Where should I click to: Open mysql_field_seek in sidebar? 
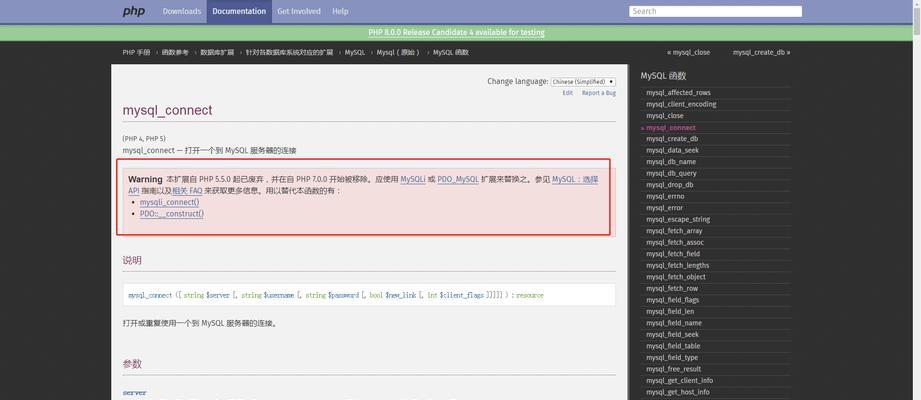click(x=673, y=334)
